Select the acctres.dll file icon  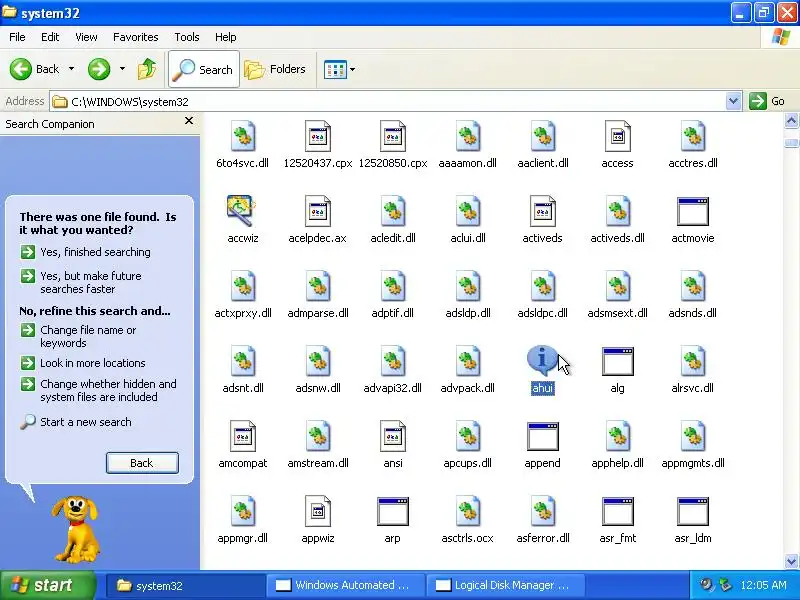693,136
